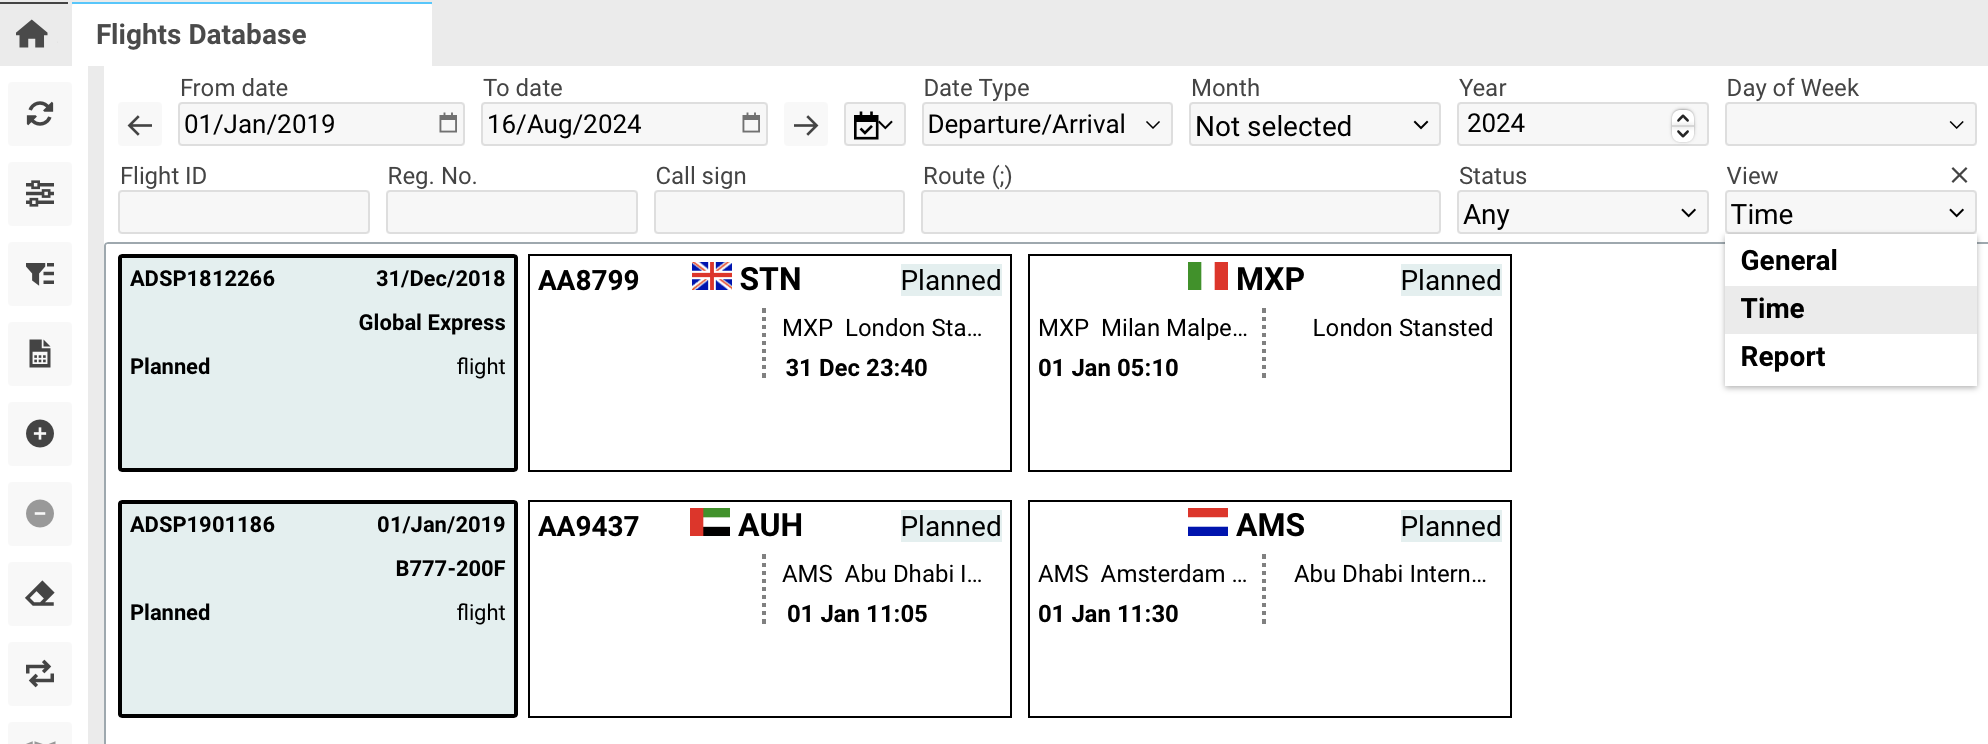Go to previous date range arrow
Screen dimensions: 1988x744
tap(140, 125)
